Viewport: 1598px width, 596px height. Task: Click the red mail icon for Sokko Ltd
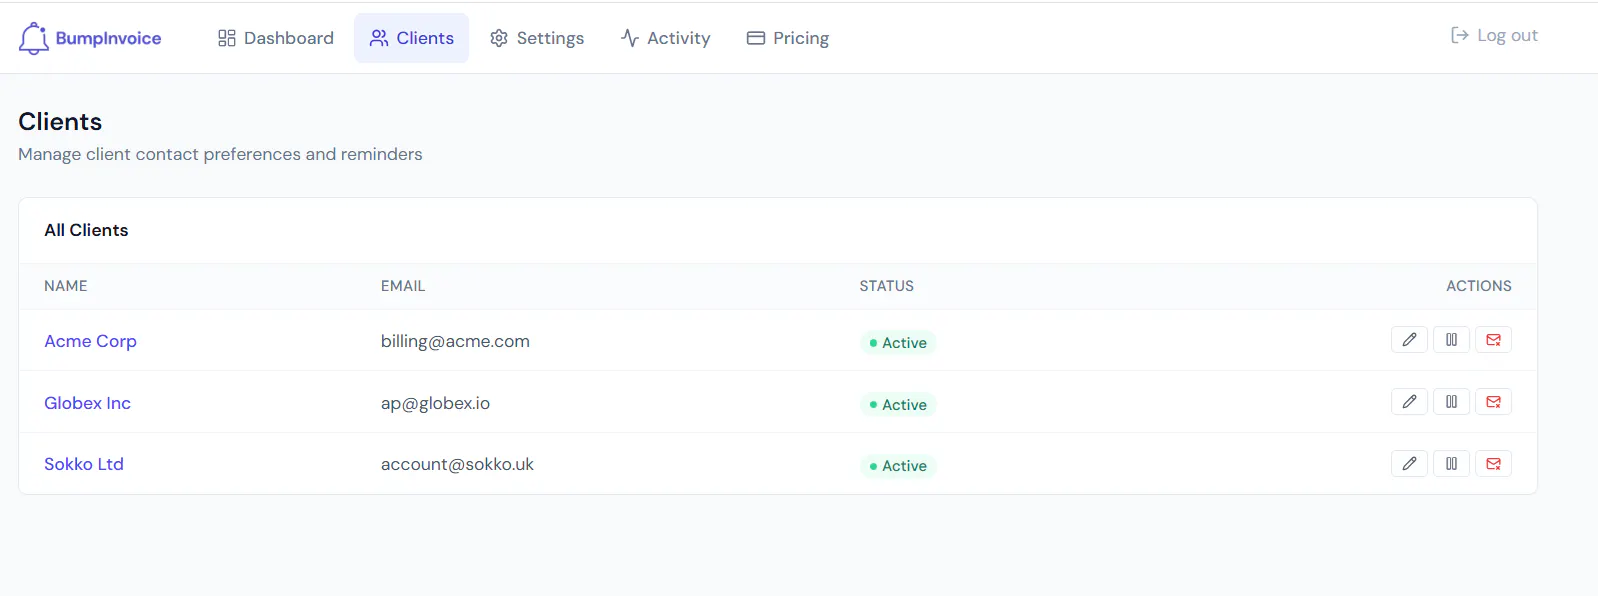point(1493,464)
